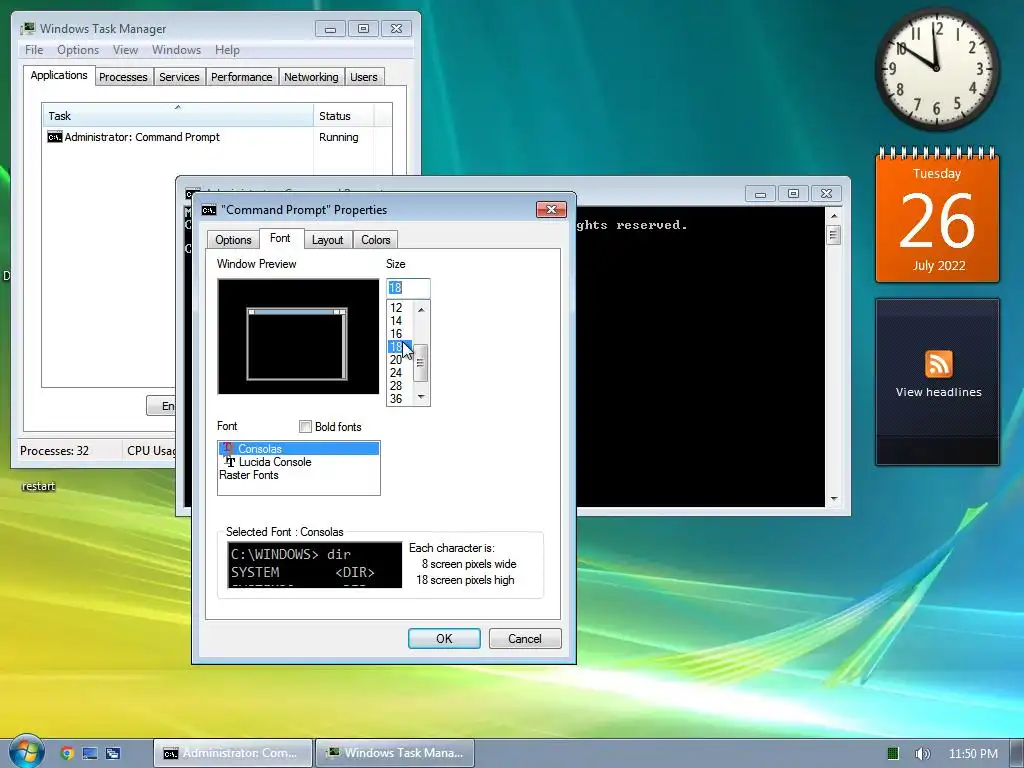Click View headlines in feed gadget
The height and width of the screenshot is (768, 1024).
coord(938,392)
